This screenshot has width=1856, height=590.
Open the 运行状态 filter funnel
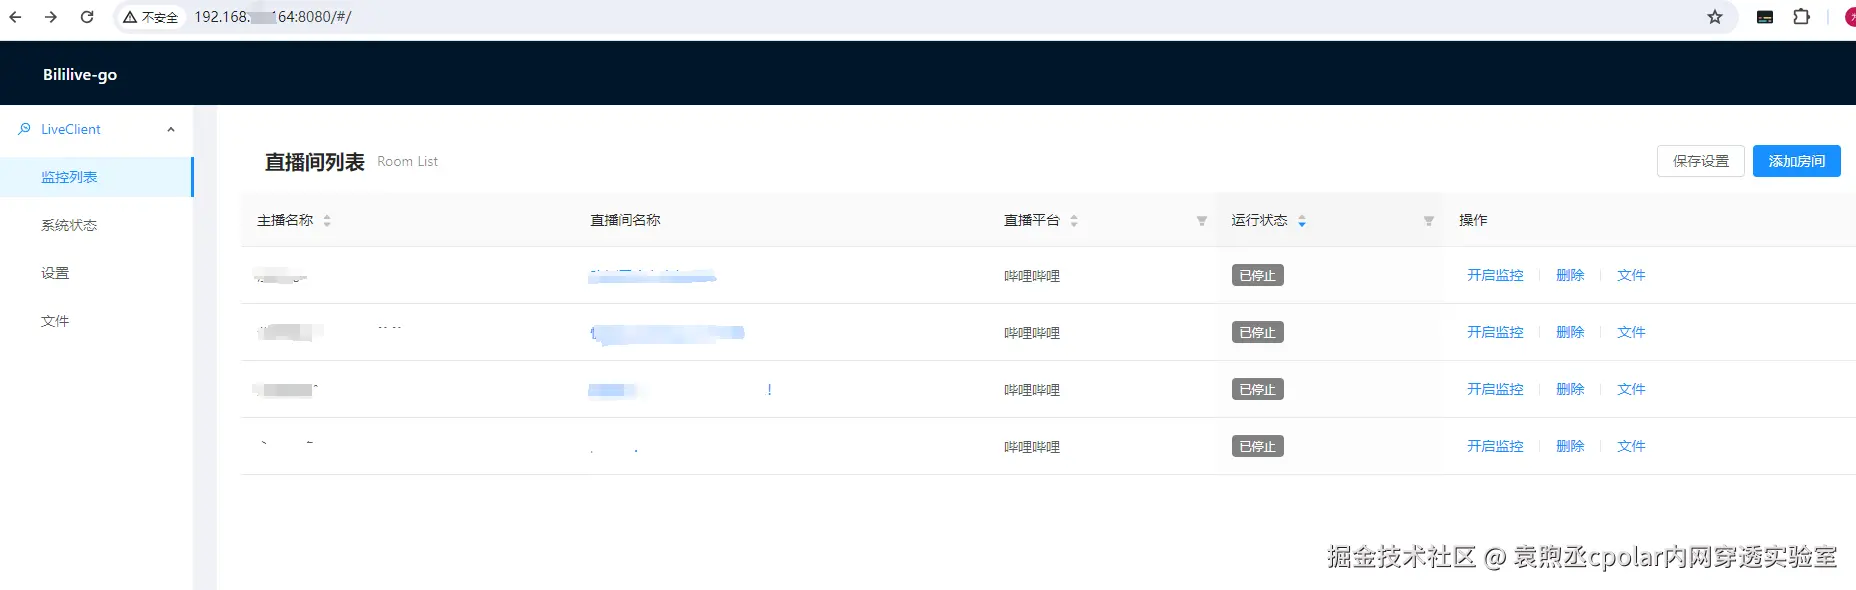tap(1429, 221)
